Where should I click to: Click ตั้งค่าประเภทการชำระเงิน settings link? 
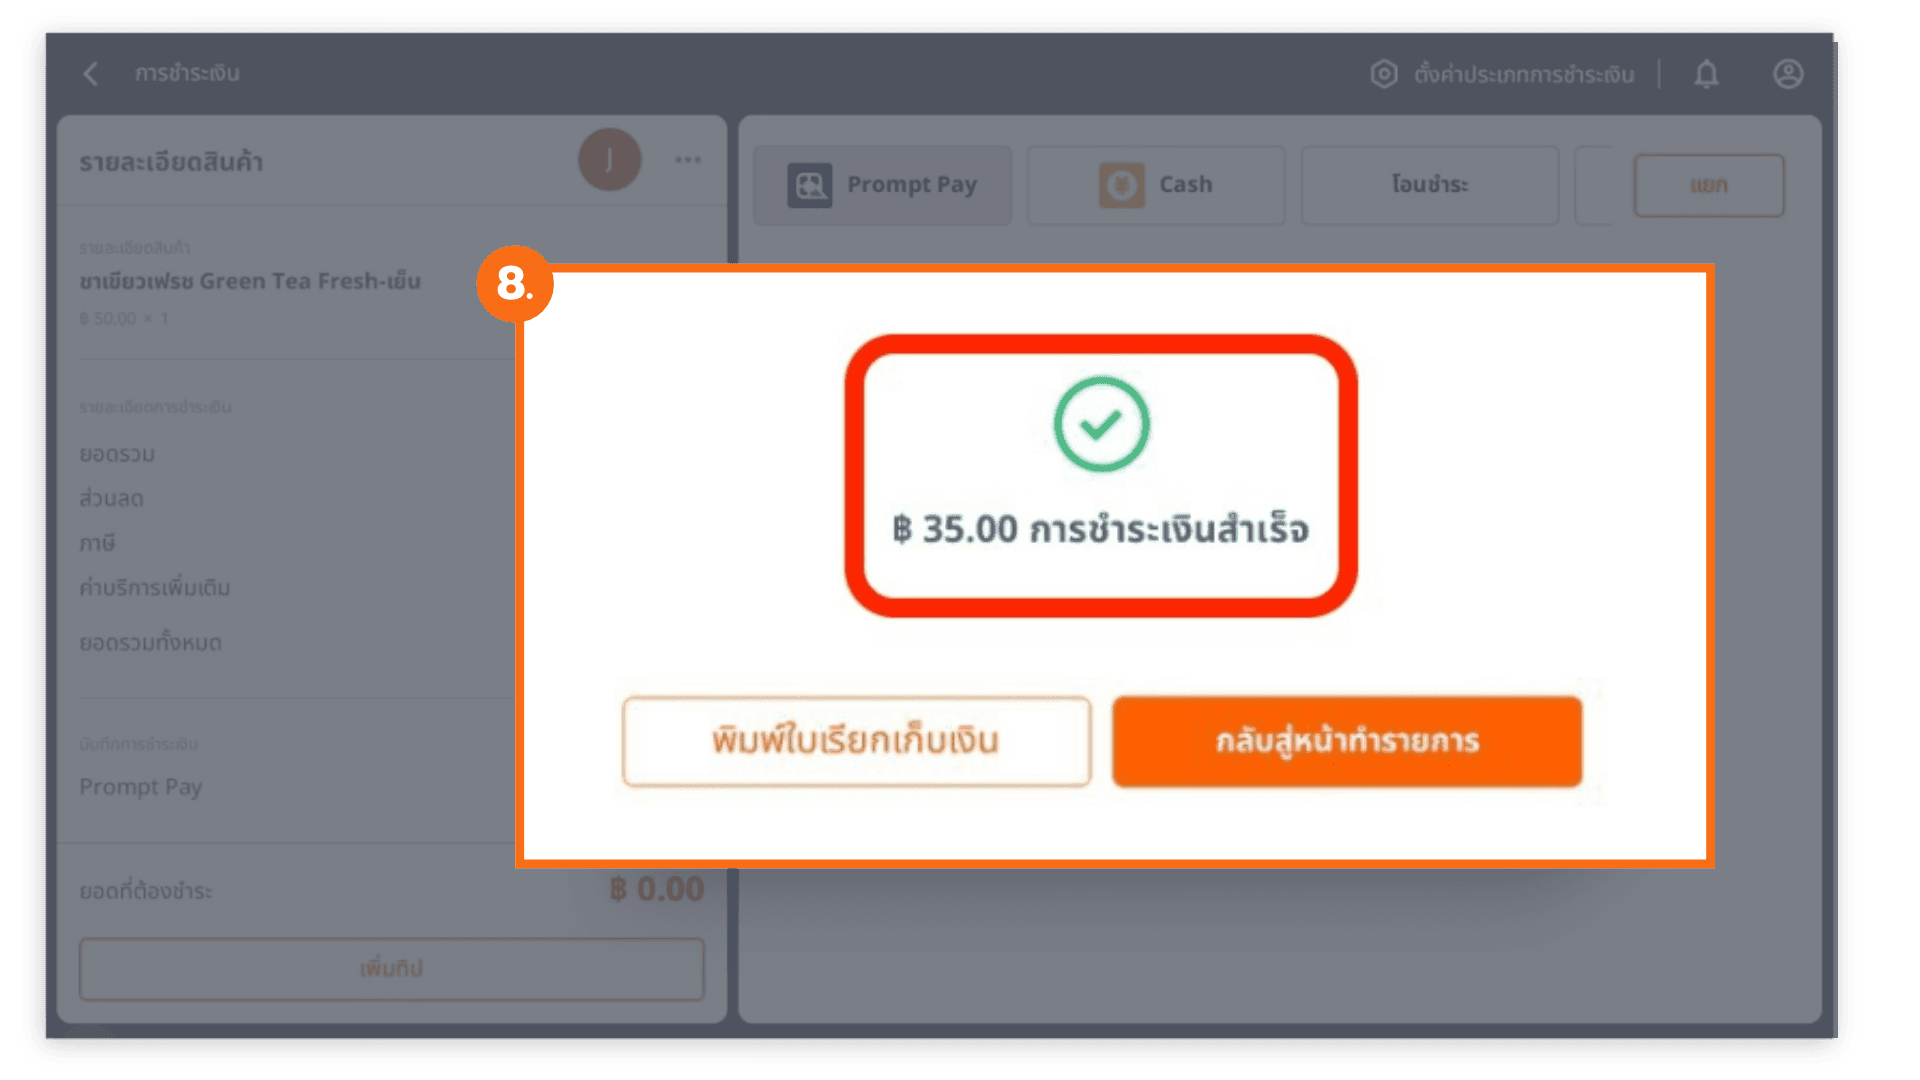pyautogui.click(x=1524, y=75)
